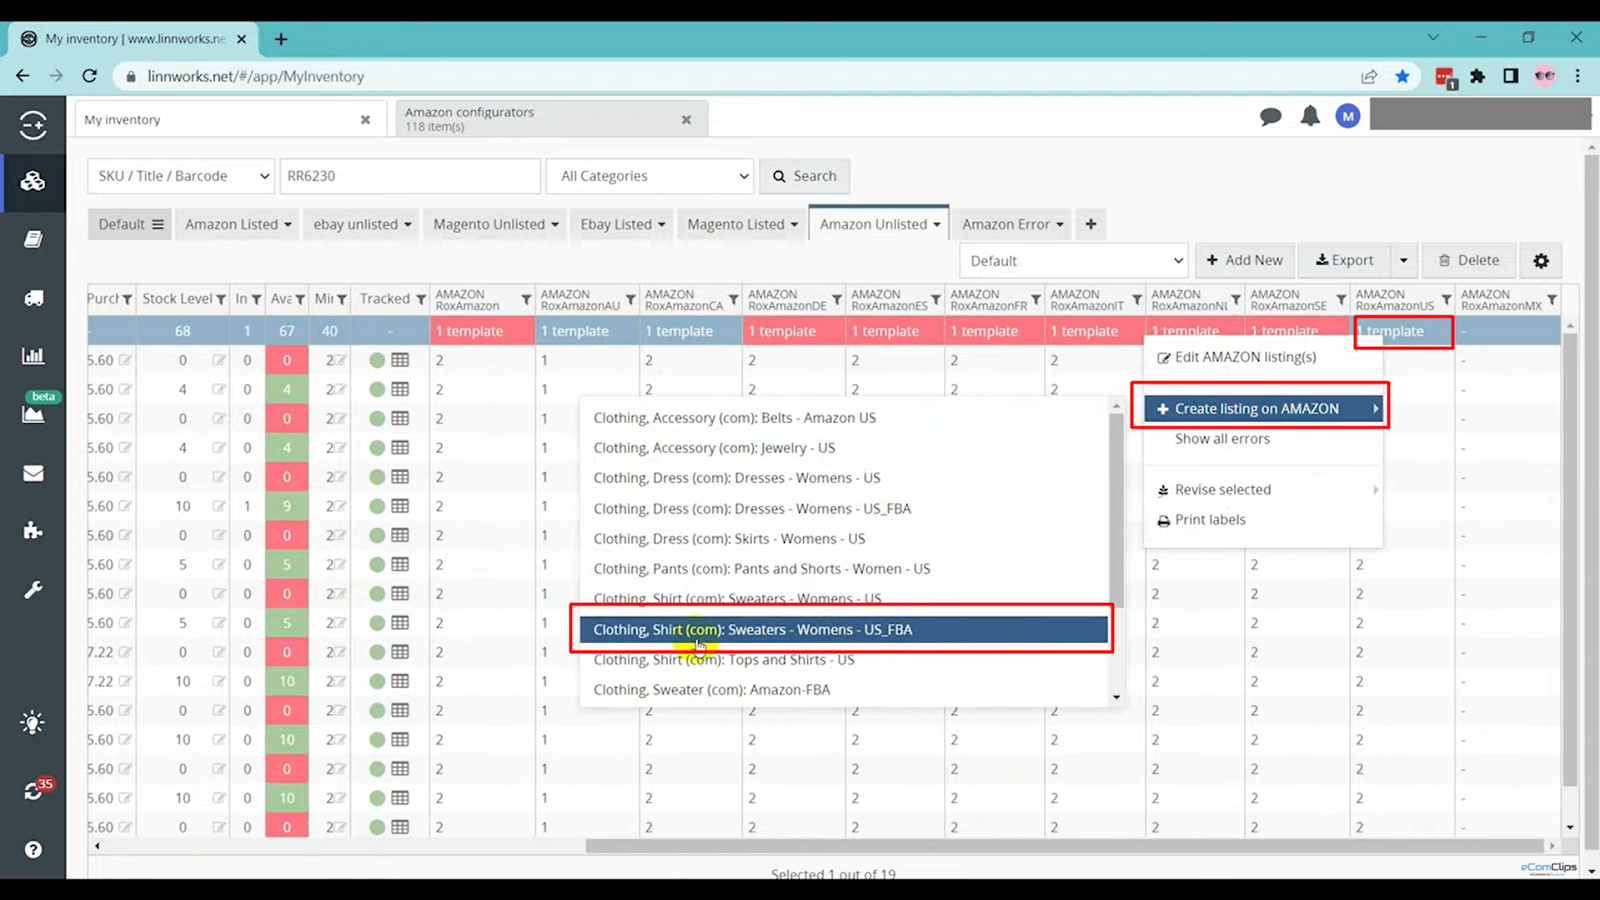Image resolution: width=1600 pixels, height=900 pixels.
Task: Open the notifications bell
Action: pos(1310,117)
